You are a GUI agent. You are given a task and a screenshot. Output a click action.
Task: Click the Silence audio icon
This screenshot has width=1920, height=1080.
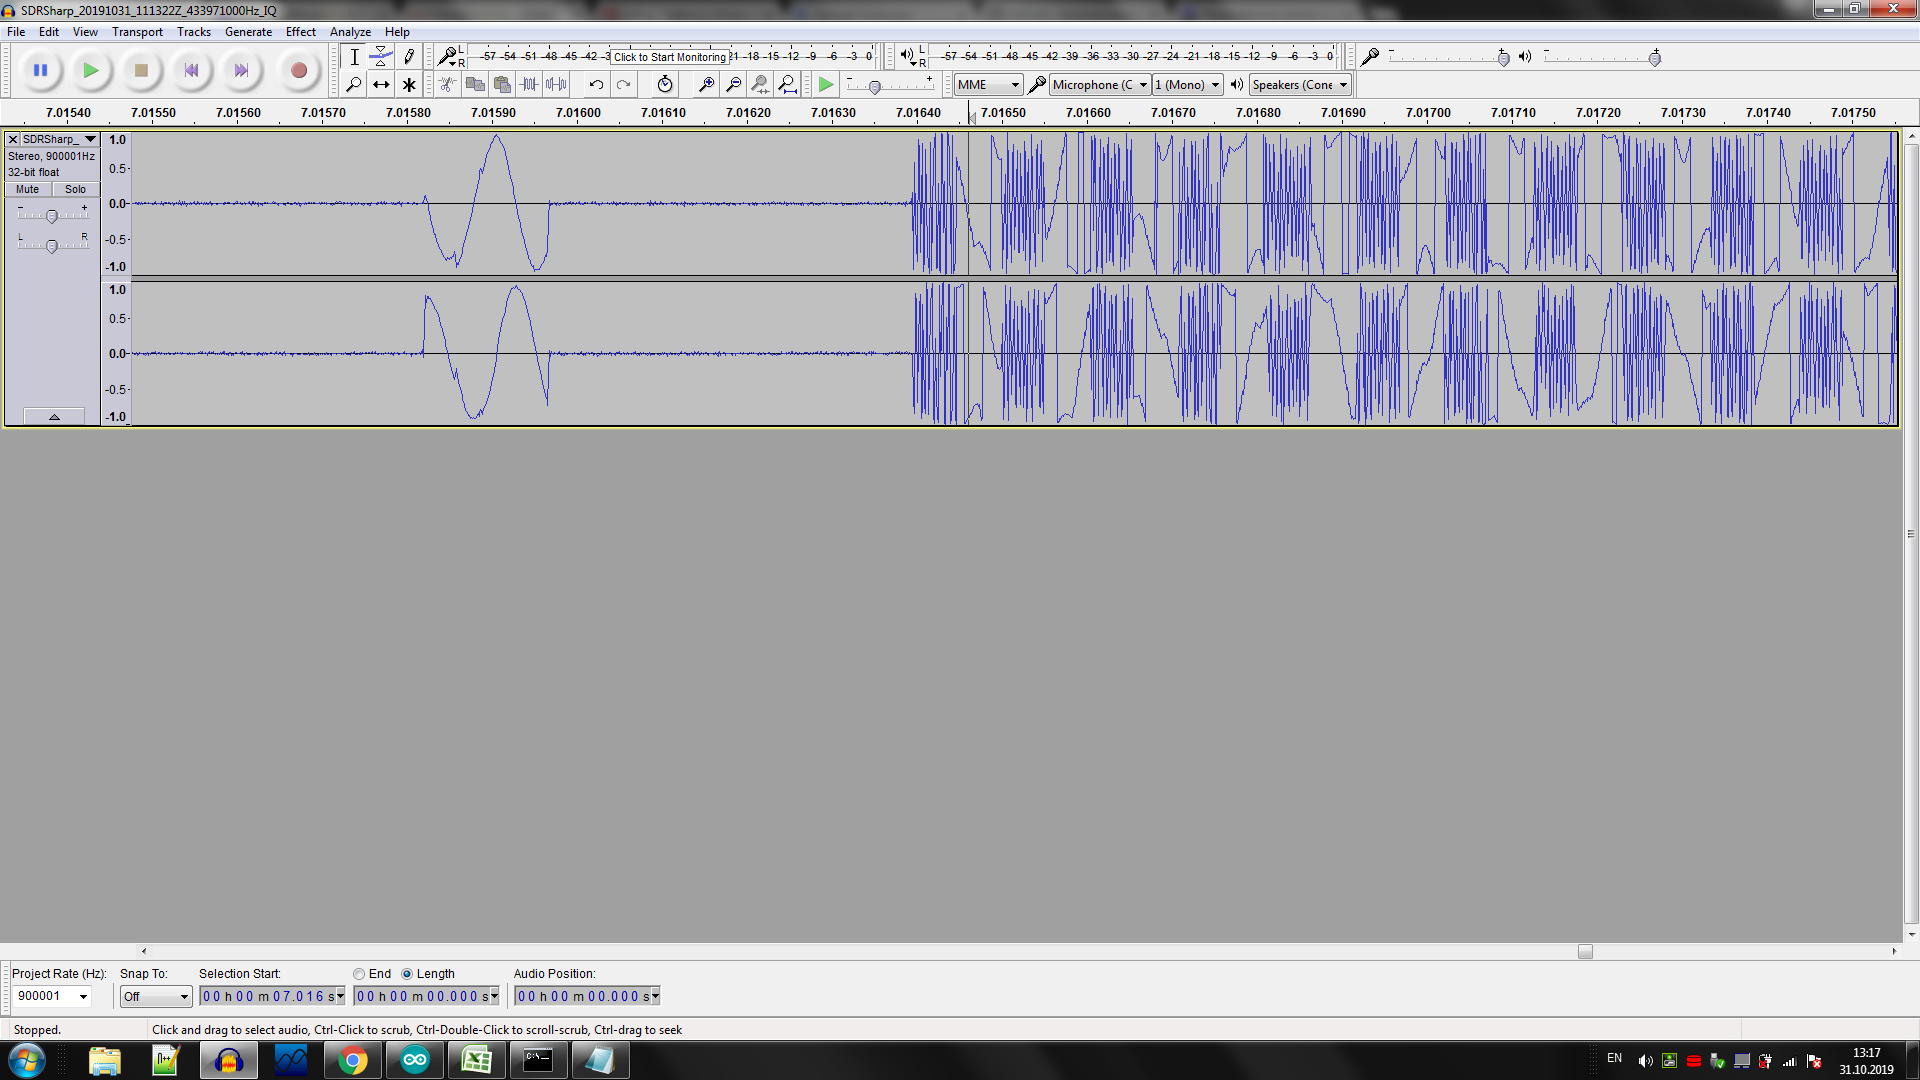pos(556,85)
